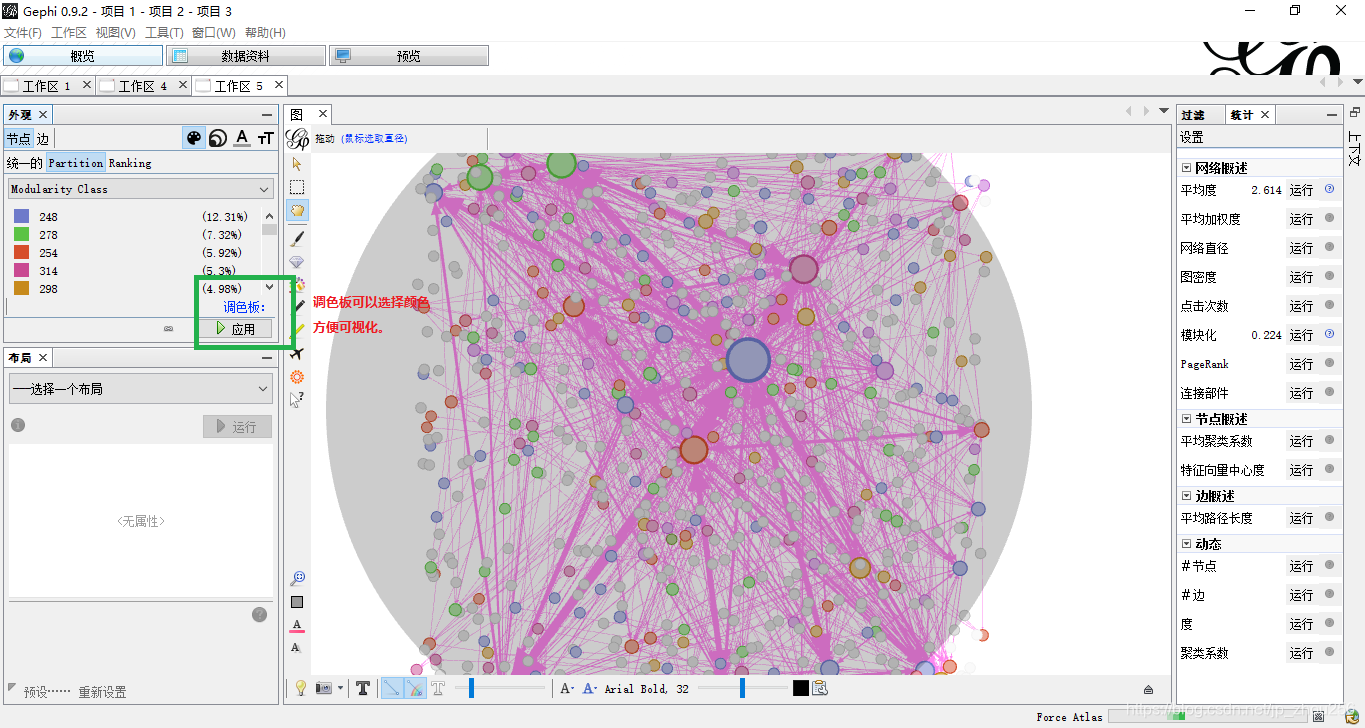Select the shortest path airplane tool
The width and height of the screenshot is (1365, 728).
[x=297, y=353]
